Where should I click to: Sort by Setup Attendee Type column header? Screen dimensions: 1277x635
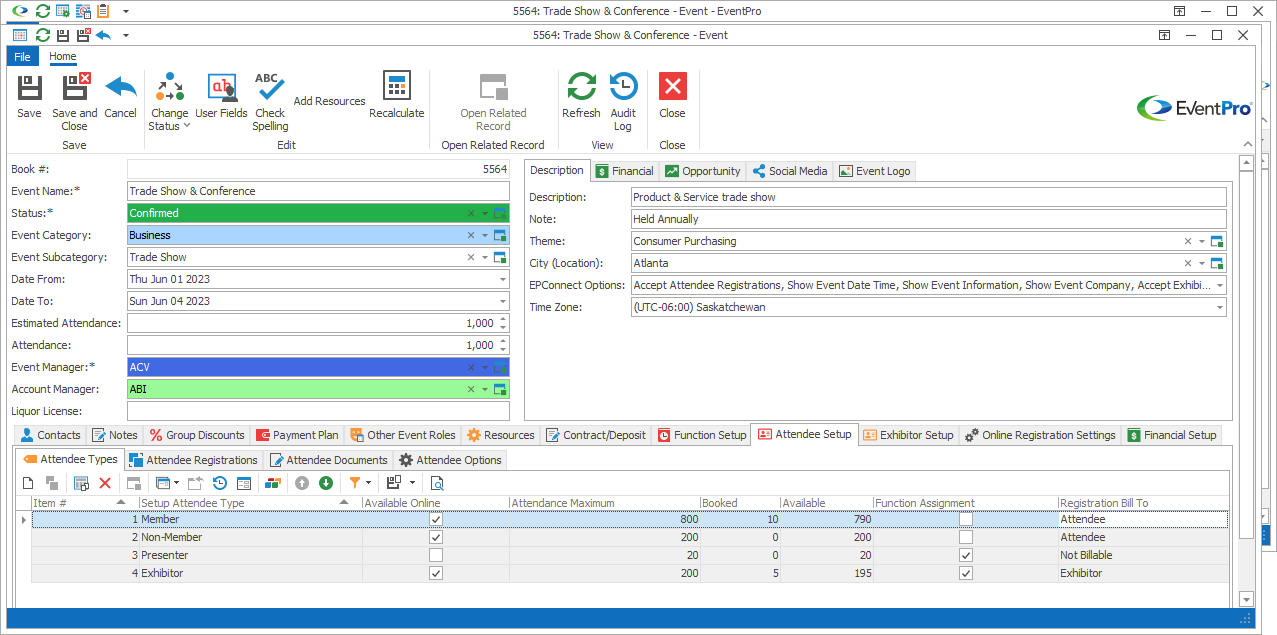tap(250, 503)
